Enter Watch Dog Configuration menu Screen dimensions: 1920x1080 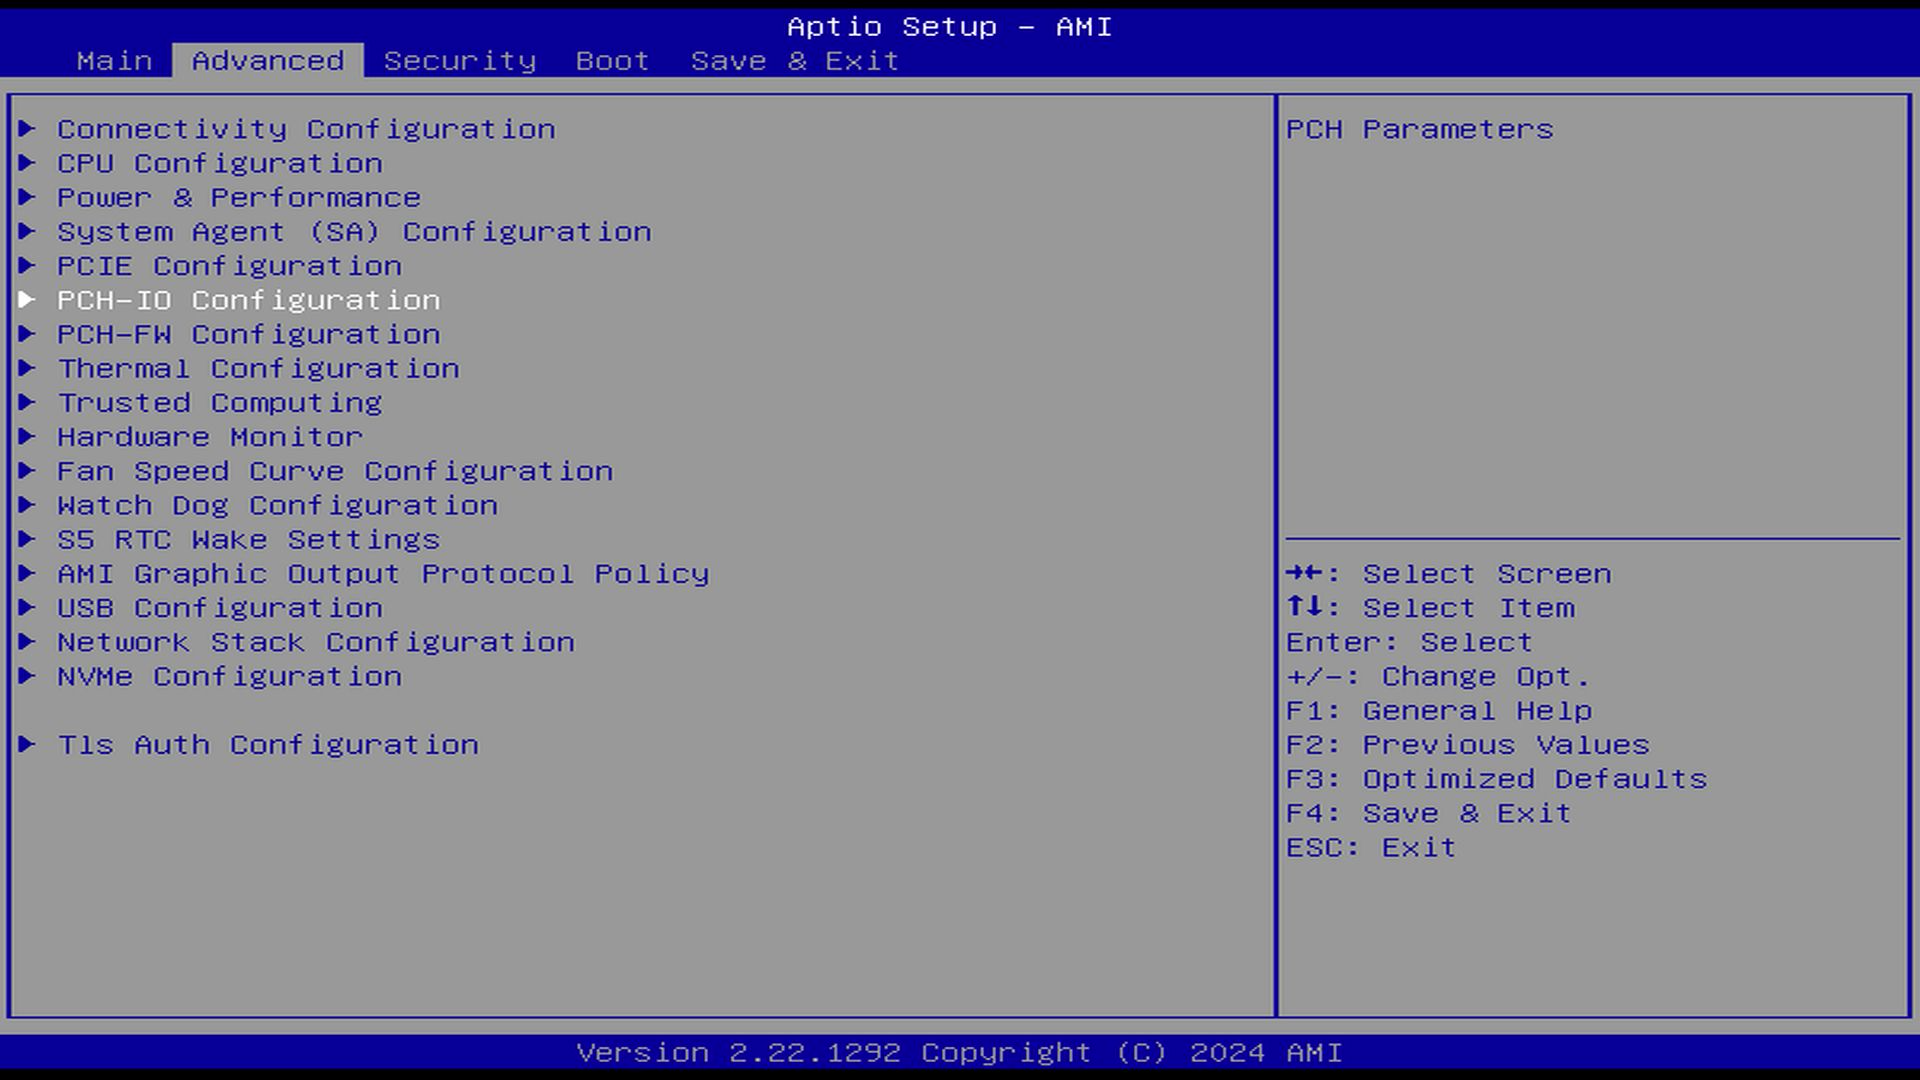(x=277, y=506)
